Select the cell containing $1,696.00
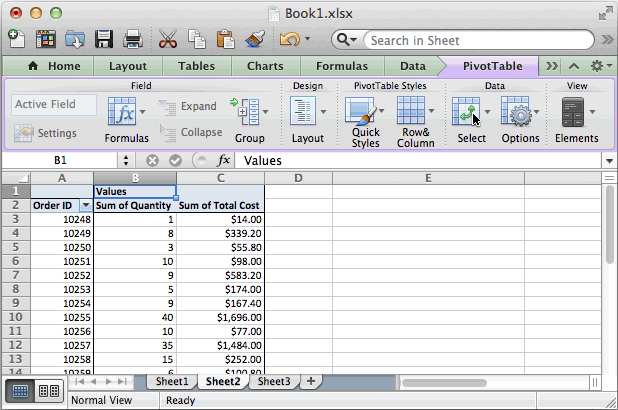The width and height of the screenshot is (618, 410). click(x=220, y=317)
